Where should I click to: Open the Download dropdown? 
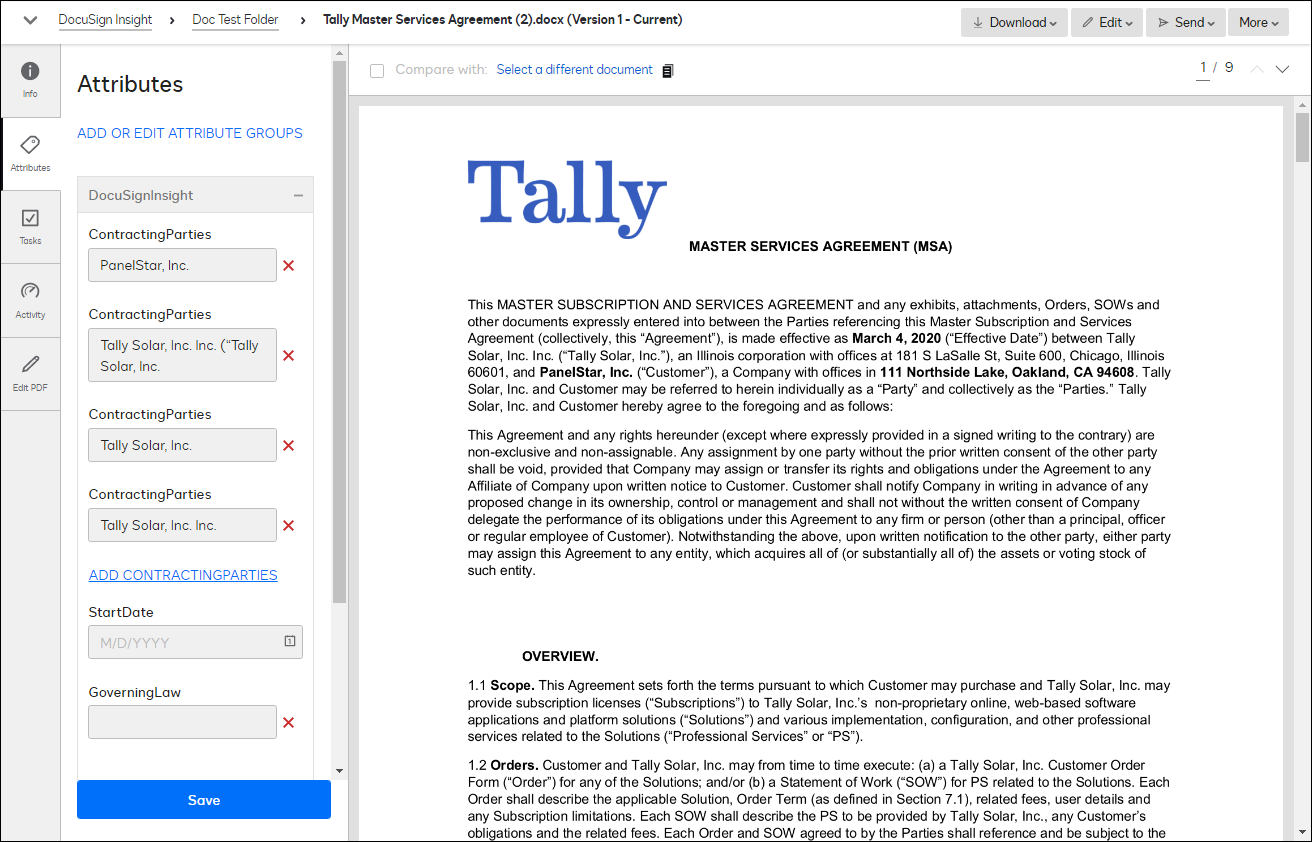[x=1014, y=21]
